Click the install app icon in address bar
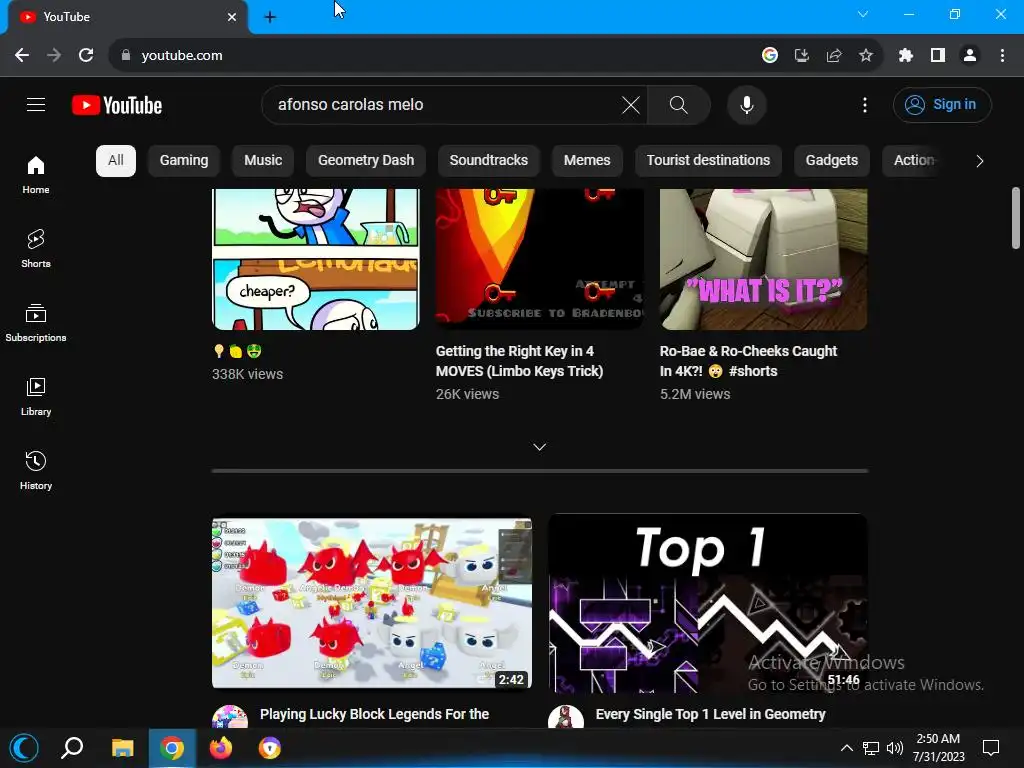This screenshot has width=1024, height=768. 801,56
